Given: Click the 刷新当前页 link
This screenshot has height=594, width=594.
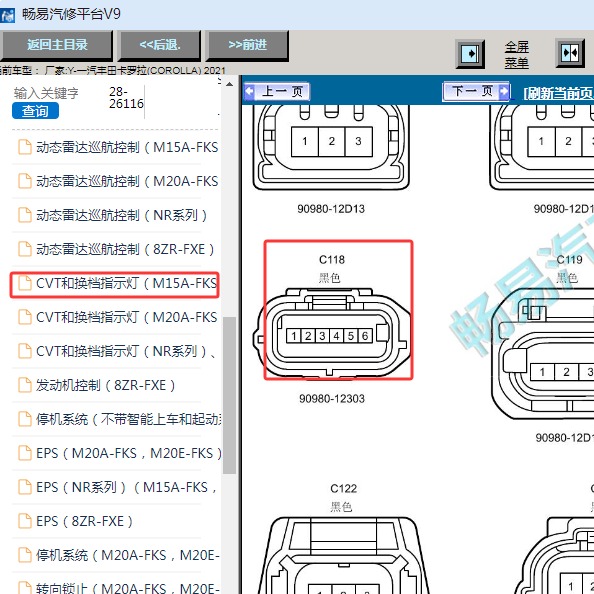Looking at the screenshot, I should [x=558, y=93].
